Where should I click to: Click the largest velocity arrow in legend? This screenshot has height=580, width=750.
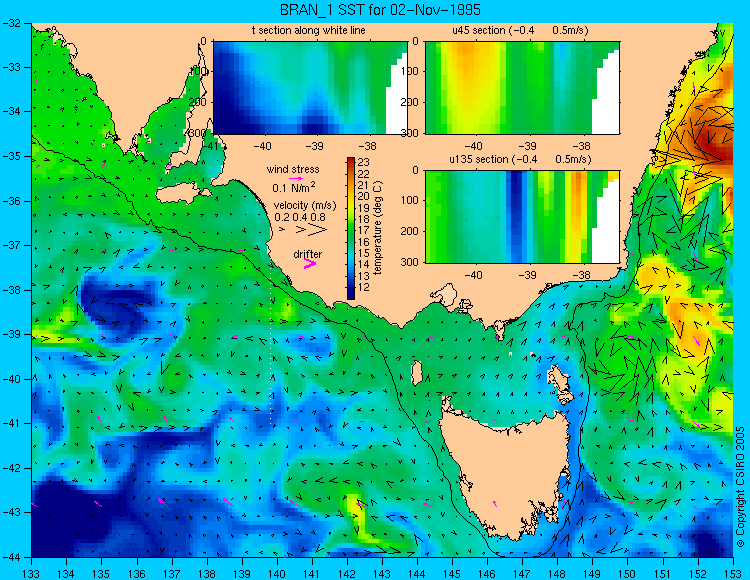[318, 230]
